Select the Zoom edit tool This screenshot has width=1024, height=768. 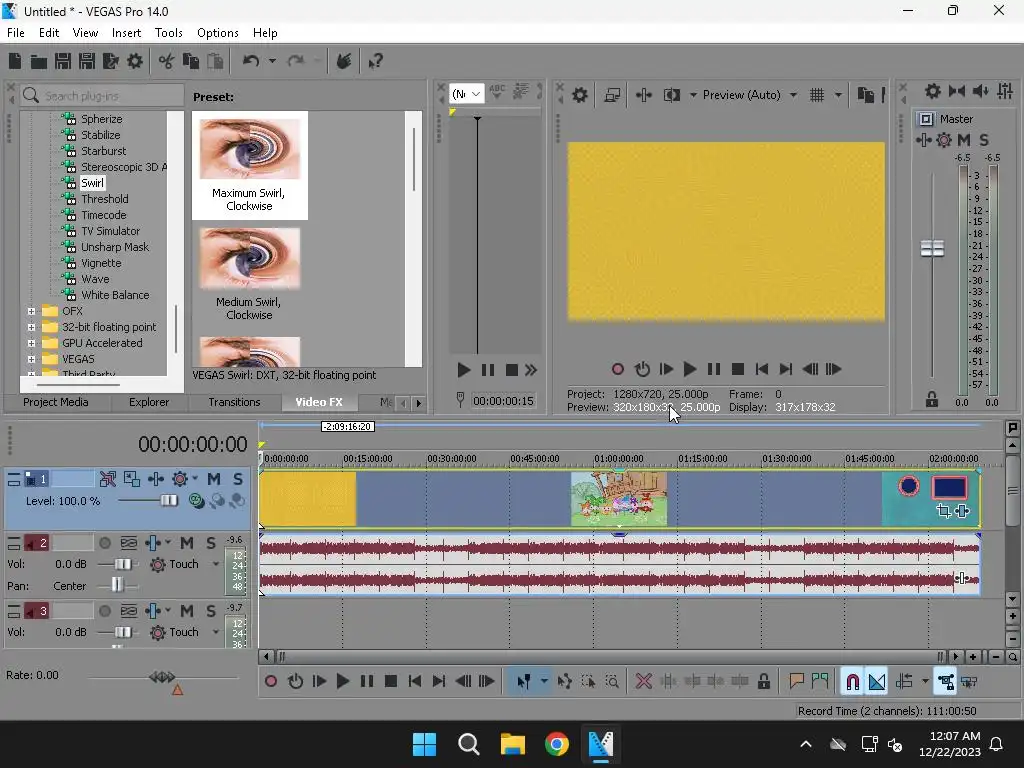point(612,682)
